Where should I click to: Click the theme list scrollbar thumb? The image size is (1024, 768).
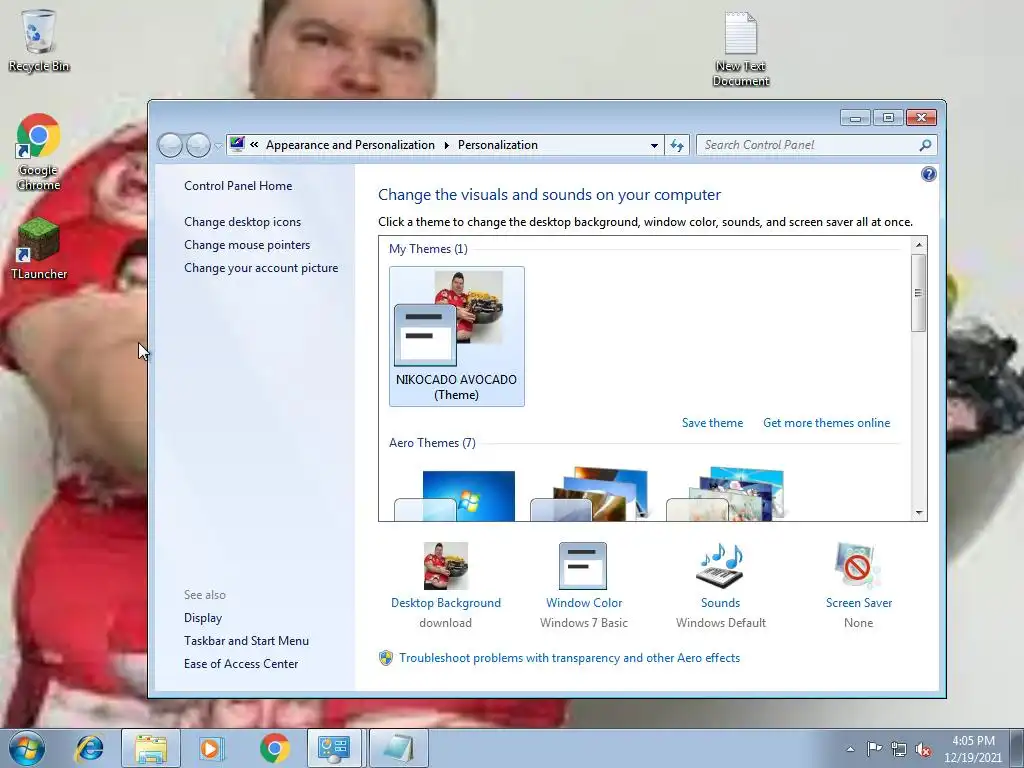point(918,293)
